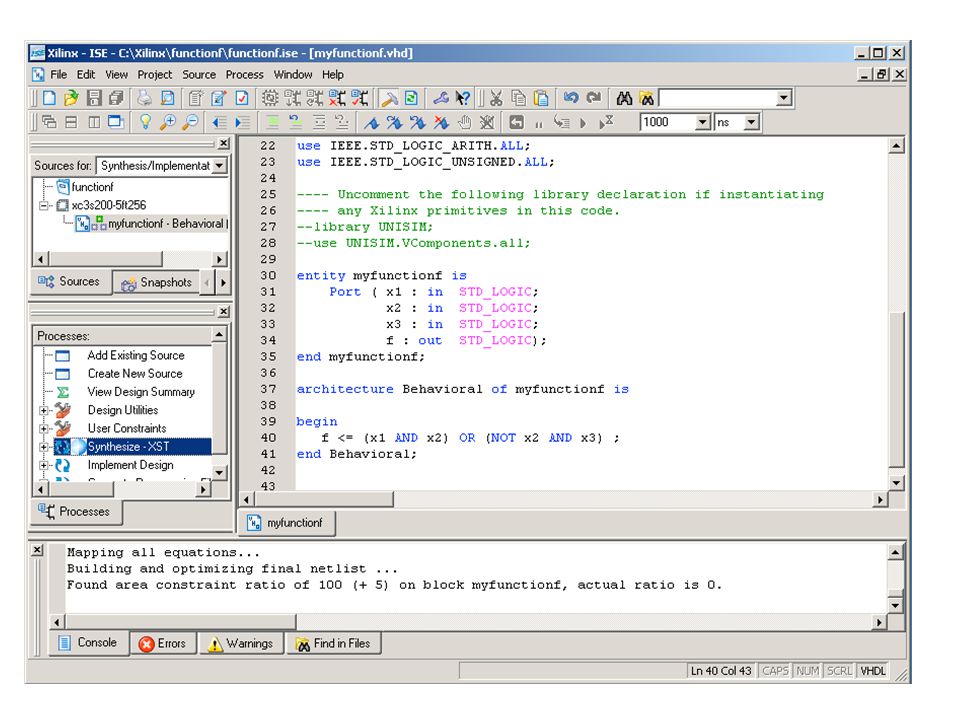Expand the Synthesize - XST process node

(x=43, y=447)
